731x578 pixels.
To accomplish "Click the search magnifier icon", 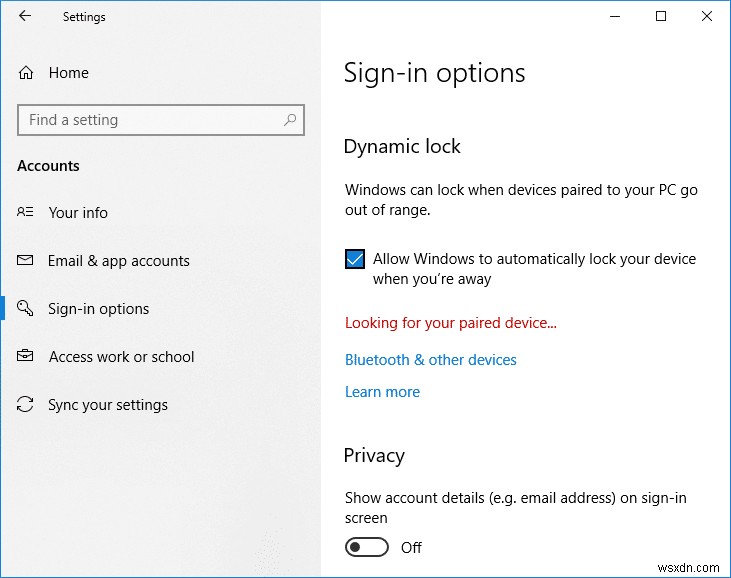I will 290,120.
